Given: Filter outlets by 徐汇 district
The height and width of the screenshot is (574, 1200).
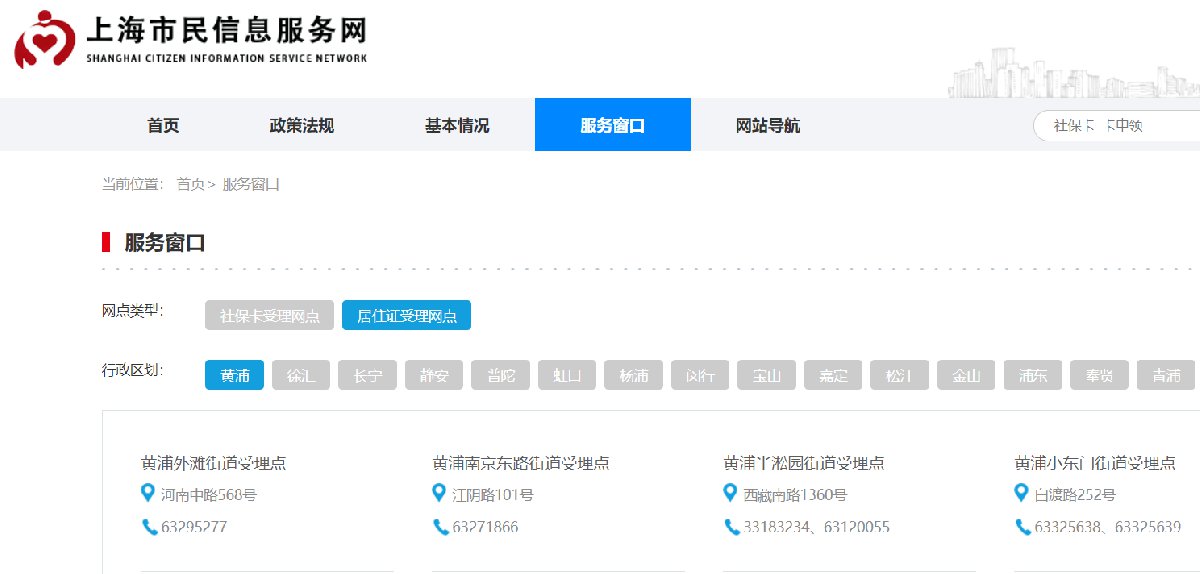Looking at the screenshot, I should point(301,376).
